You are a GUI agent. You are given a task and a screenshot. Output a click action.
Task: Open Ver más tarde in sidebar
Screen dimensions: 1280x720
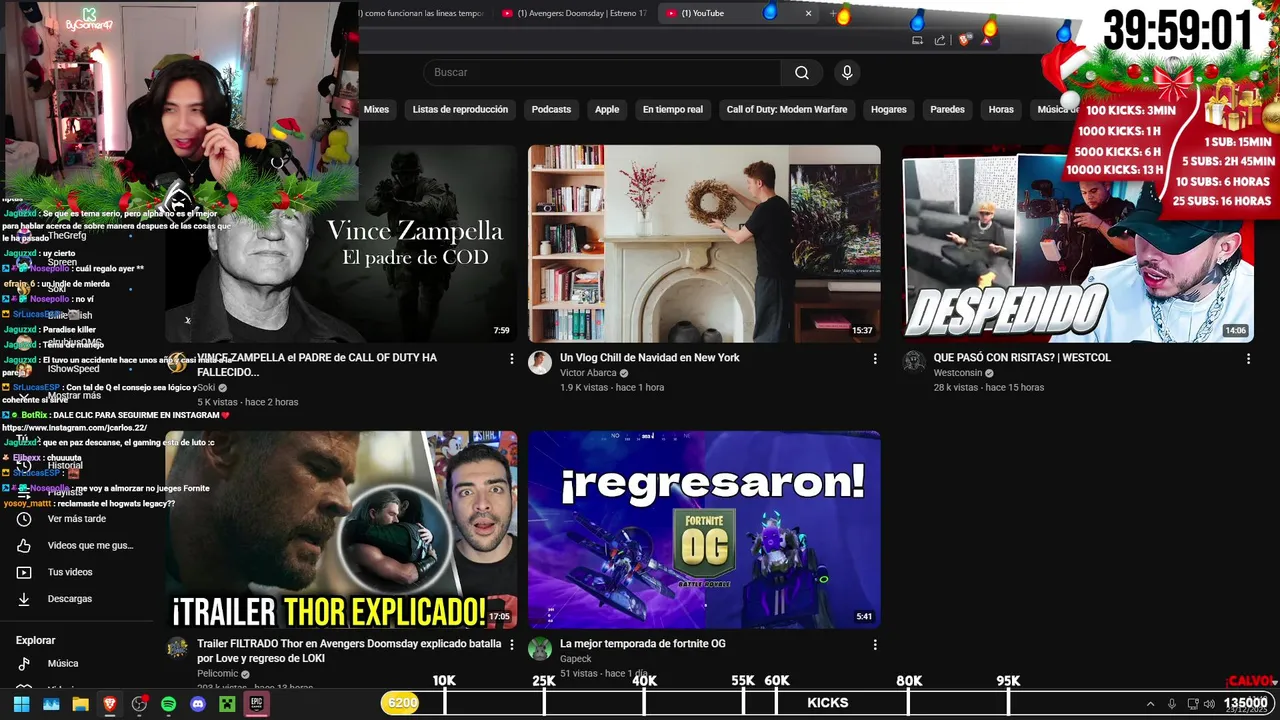click(x=77, y=519)
